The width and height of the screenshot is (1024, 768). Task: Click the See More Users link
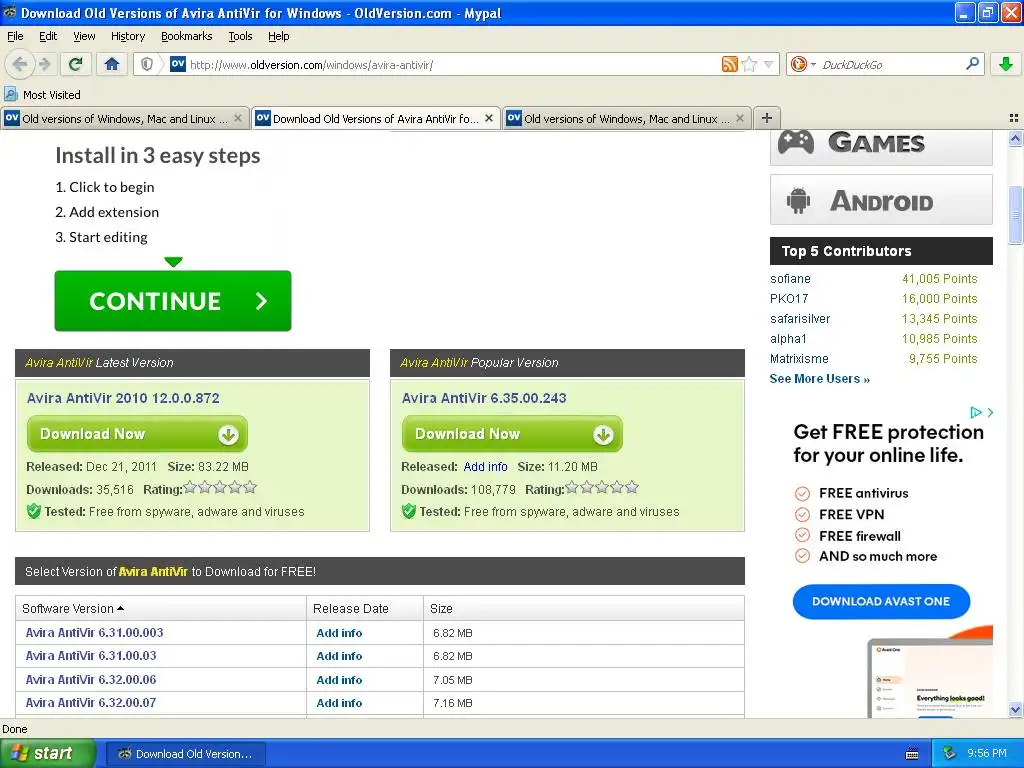820,379
